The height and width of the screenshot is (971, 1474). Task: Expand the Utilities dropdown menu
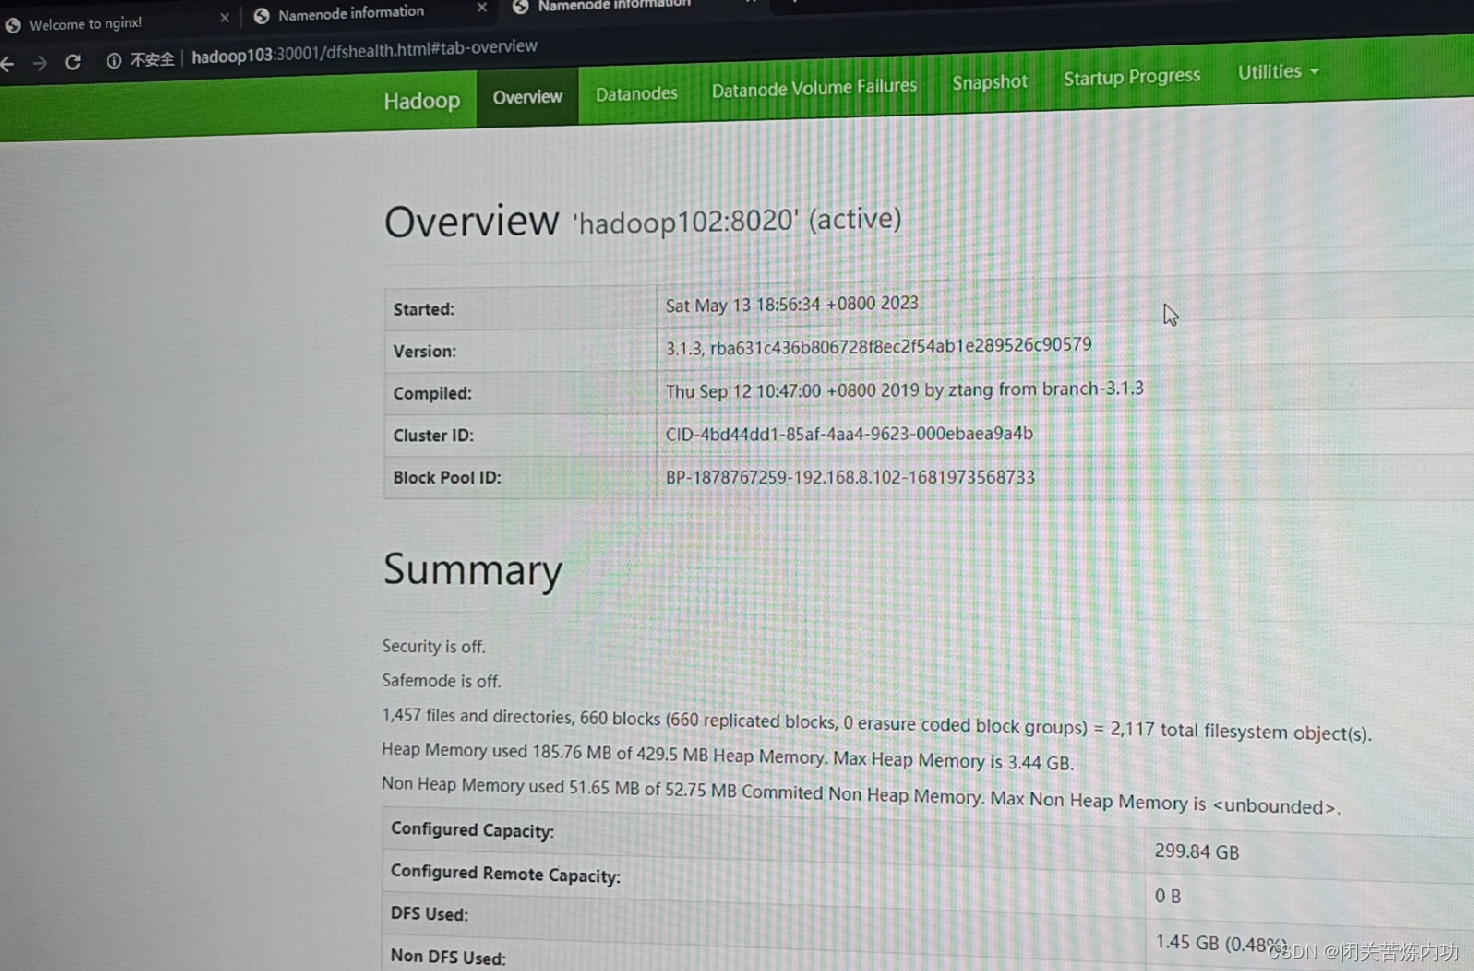[x=1278, y=72]
